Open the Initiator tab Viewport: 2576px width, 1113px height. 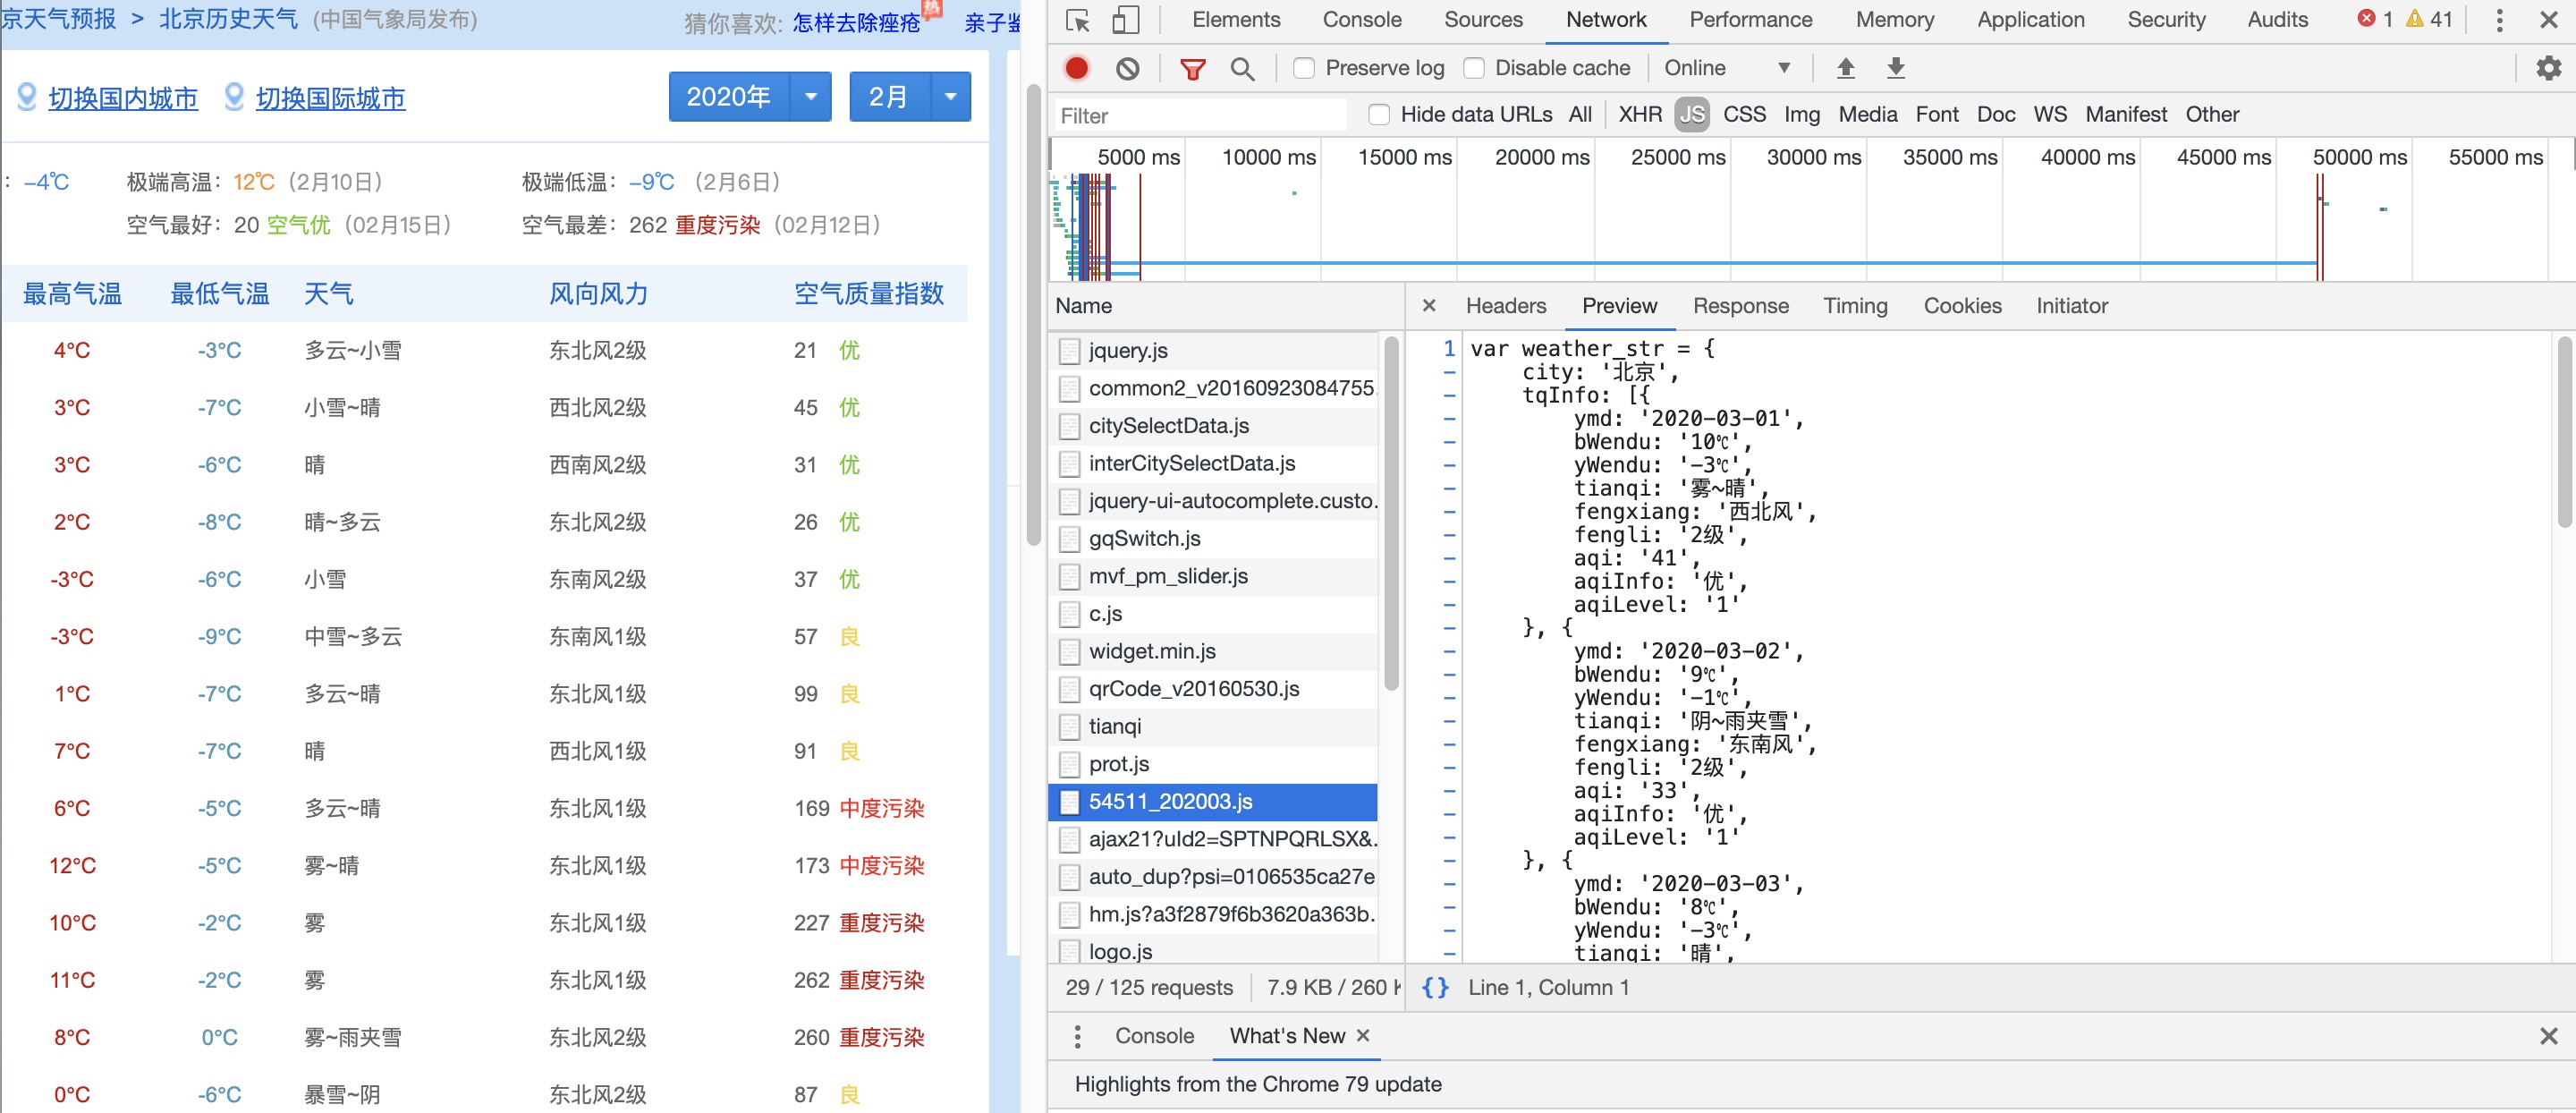(x=2071, y=305)
